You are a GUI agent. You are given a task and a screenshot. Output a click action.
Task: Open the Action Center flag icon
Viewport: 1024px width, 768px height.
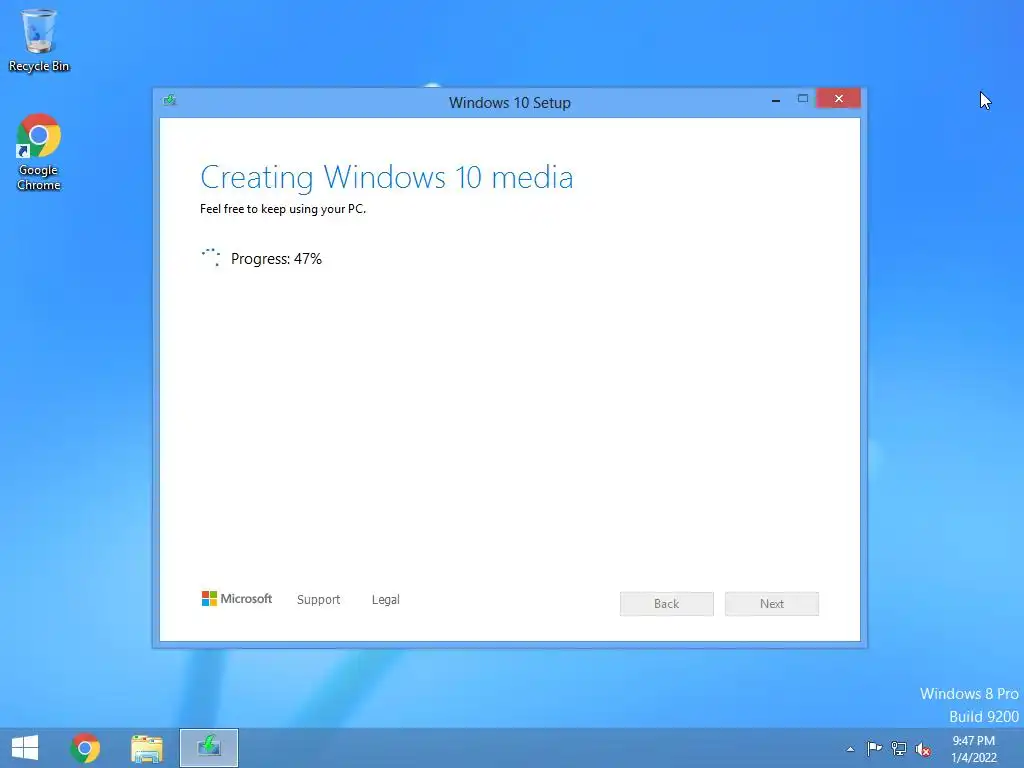click(x=874, y=748)
